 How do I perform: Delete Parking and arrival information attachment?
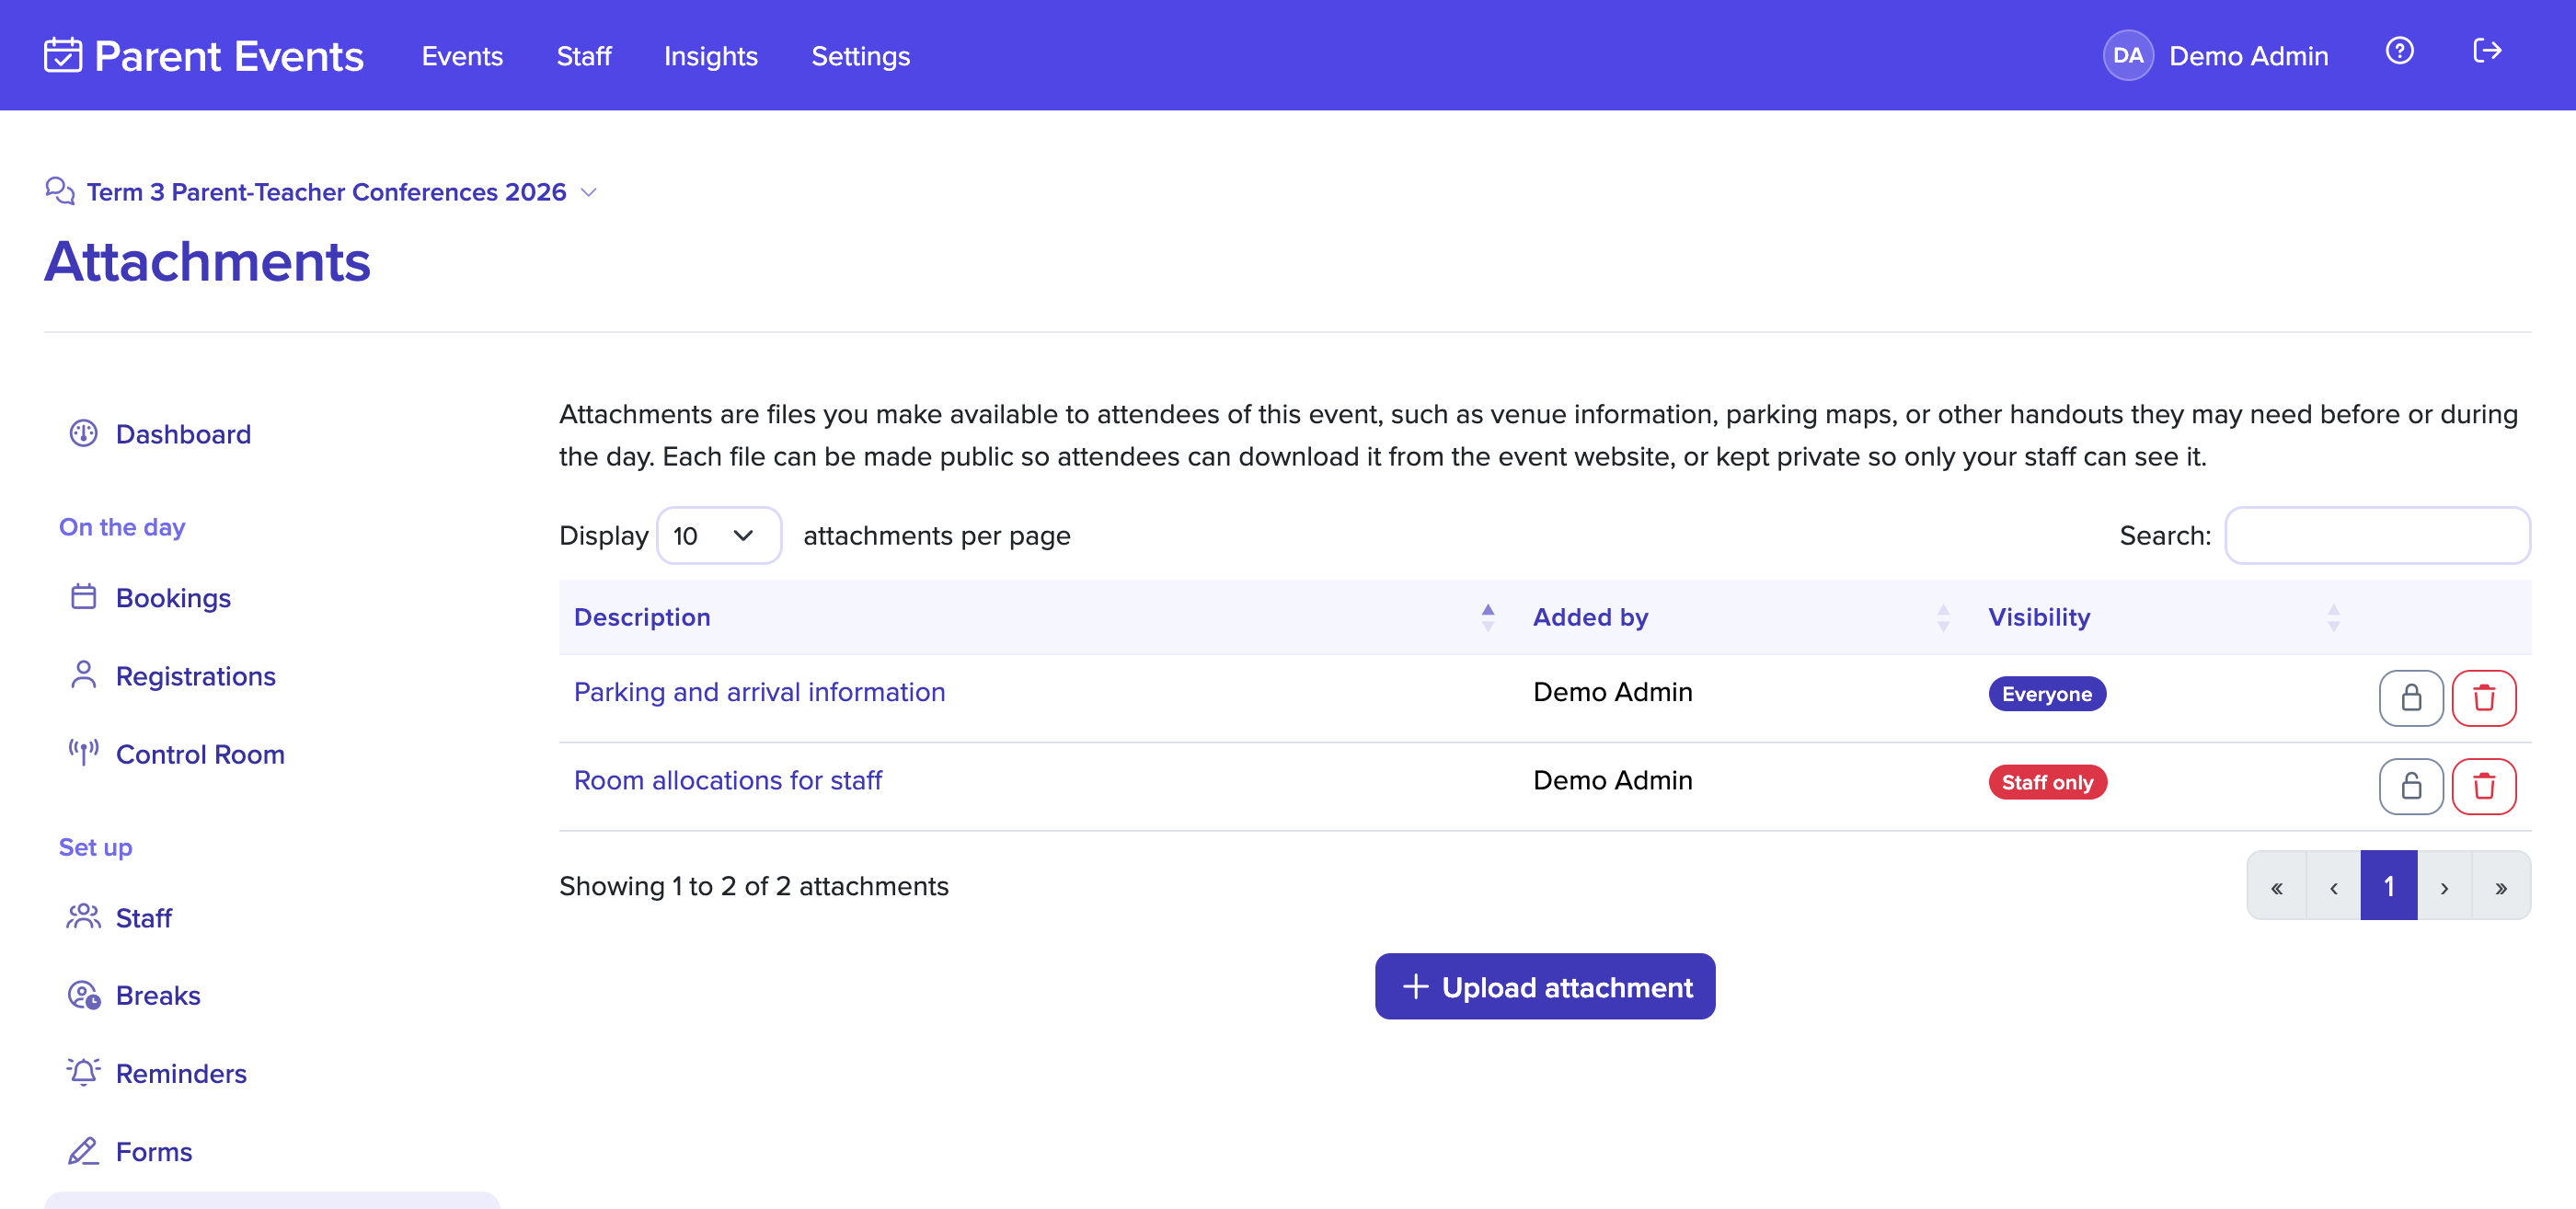pyautogui.click(x=2483, y=698)
